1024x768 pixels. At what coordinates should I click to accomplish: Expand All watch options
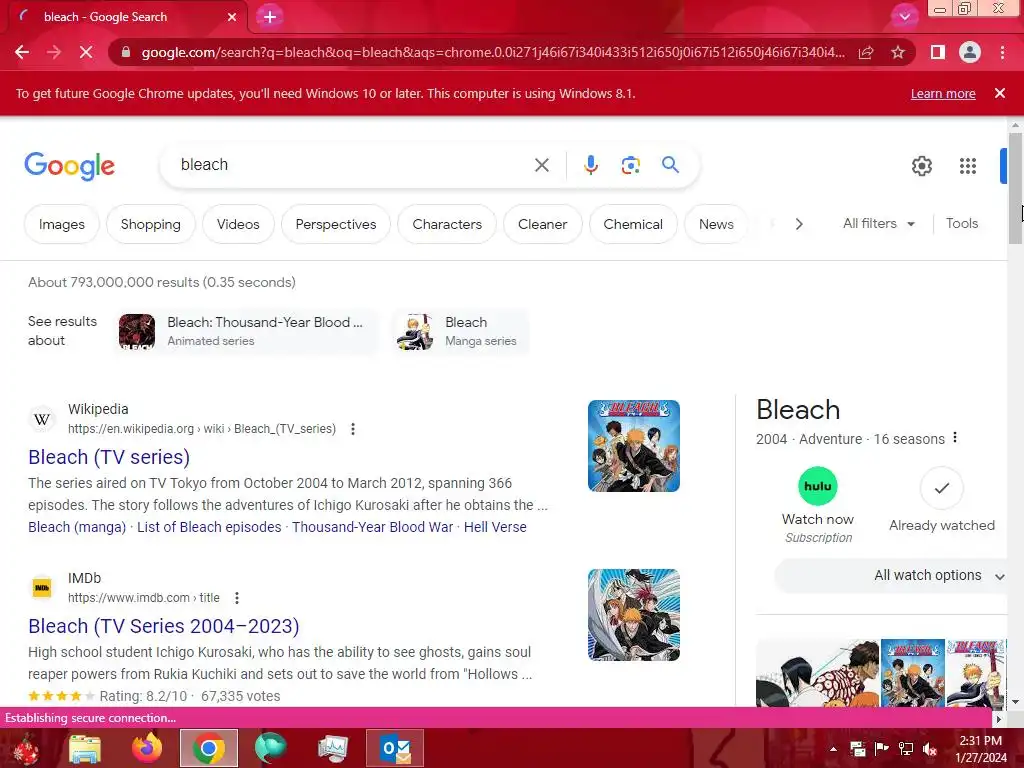pos(891,575)
